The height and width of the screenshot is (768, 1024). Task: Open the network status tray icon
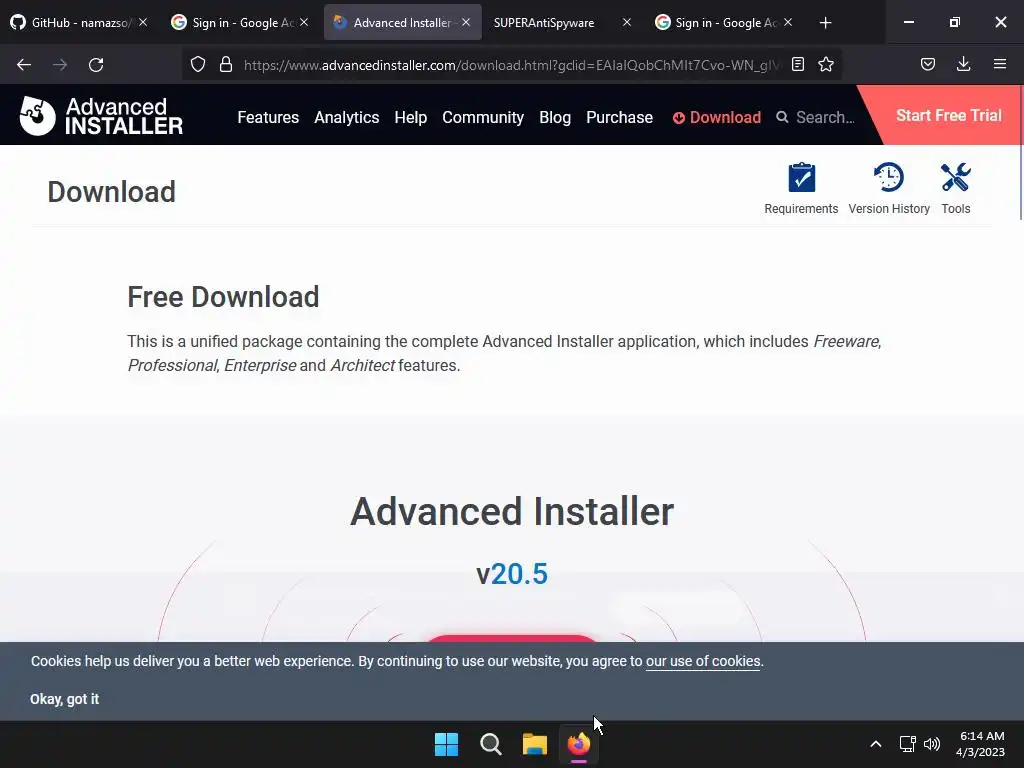pos(907,744)
